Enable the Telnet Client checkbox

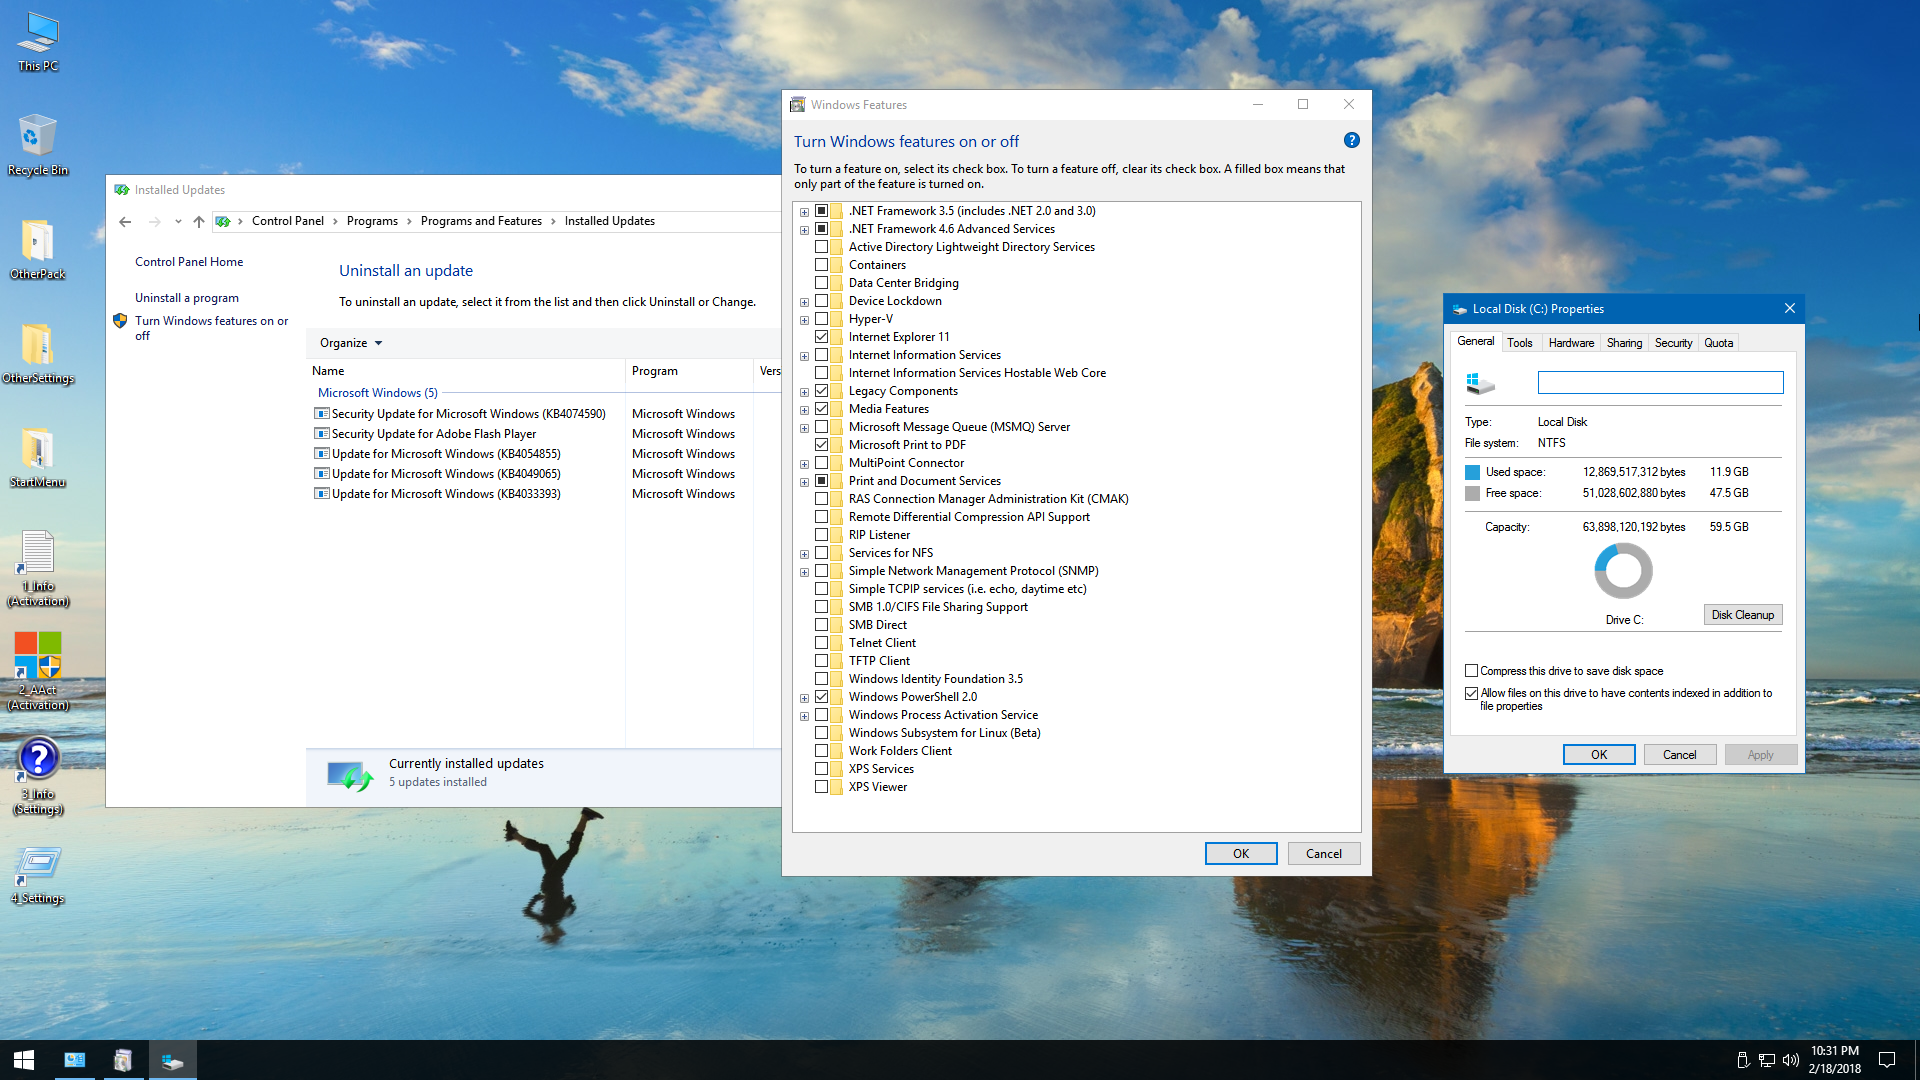(x=821, y=643)
